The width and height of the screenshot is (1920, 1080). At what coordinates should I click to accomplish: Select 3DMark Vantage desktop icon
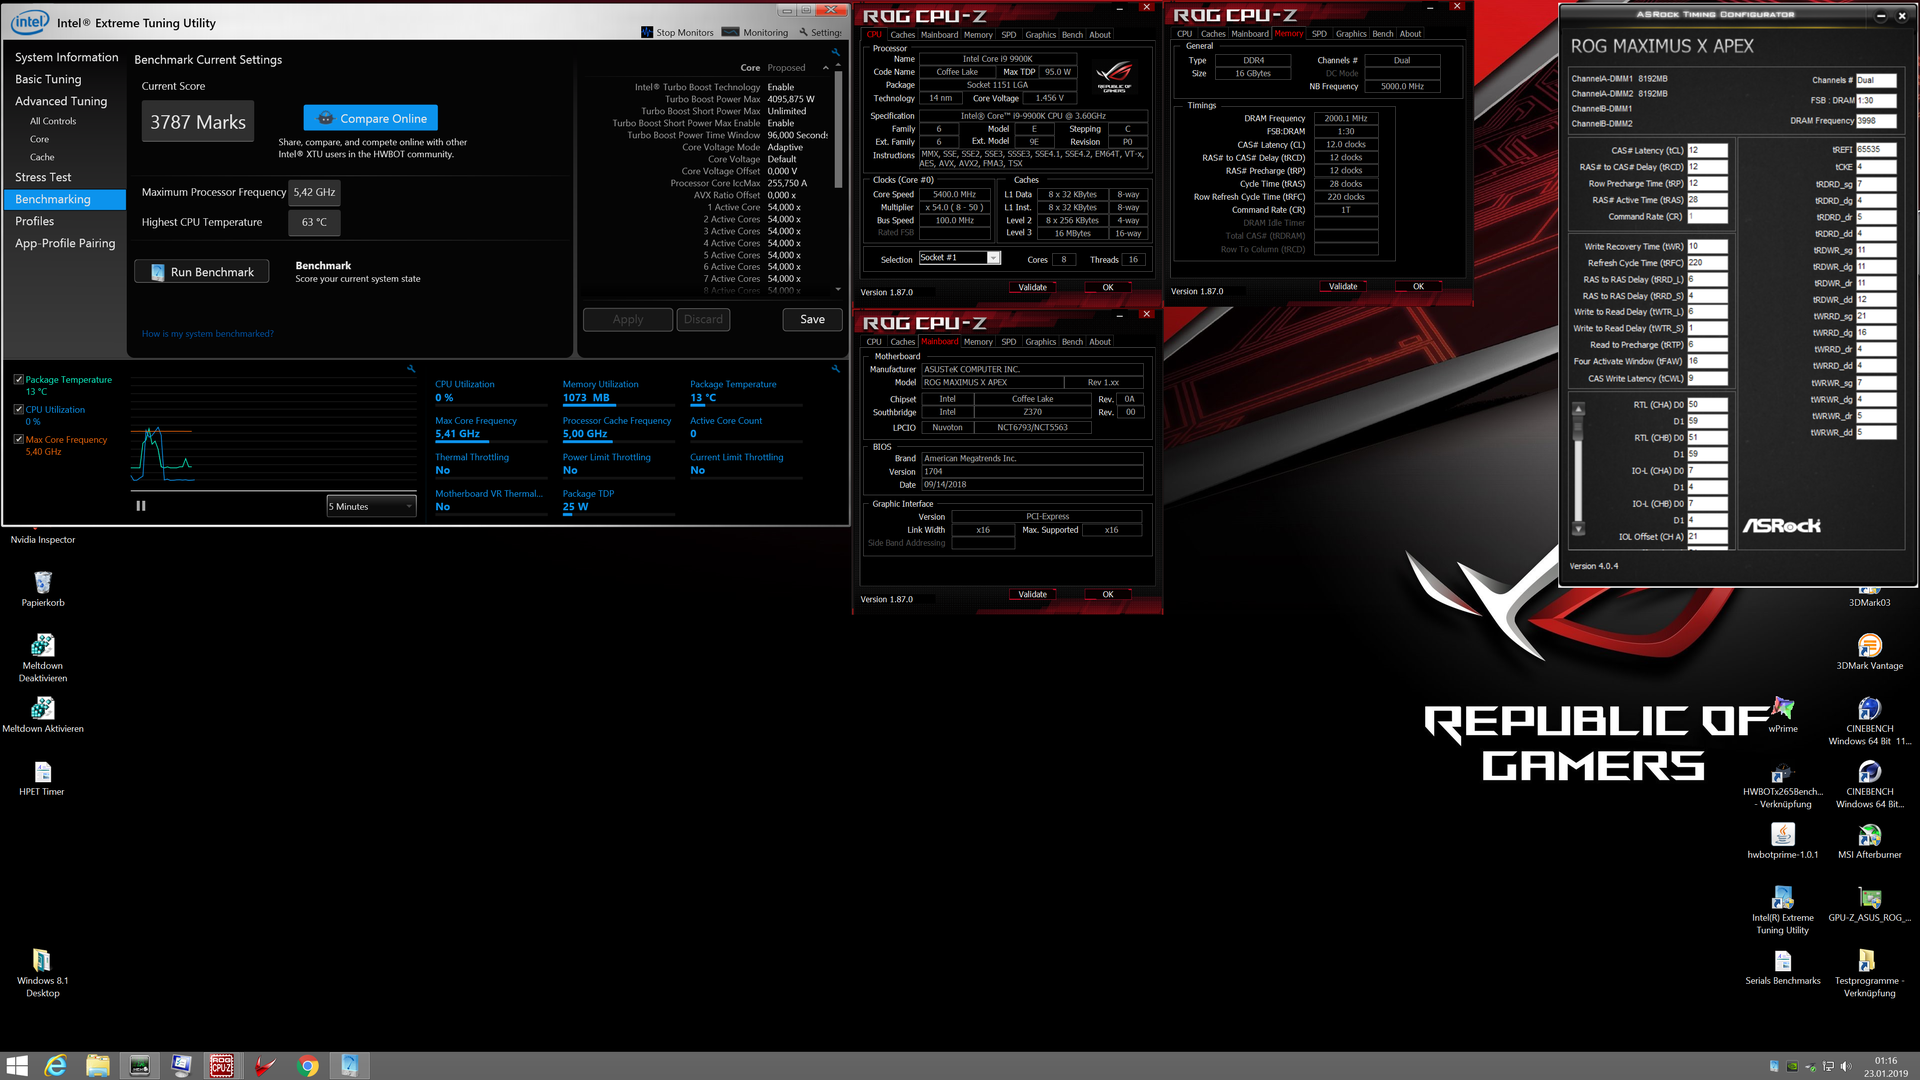click(1869, 651)
